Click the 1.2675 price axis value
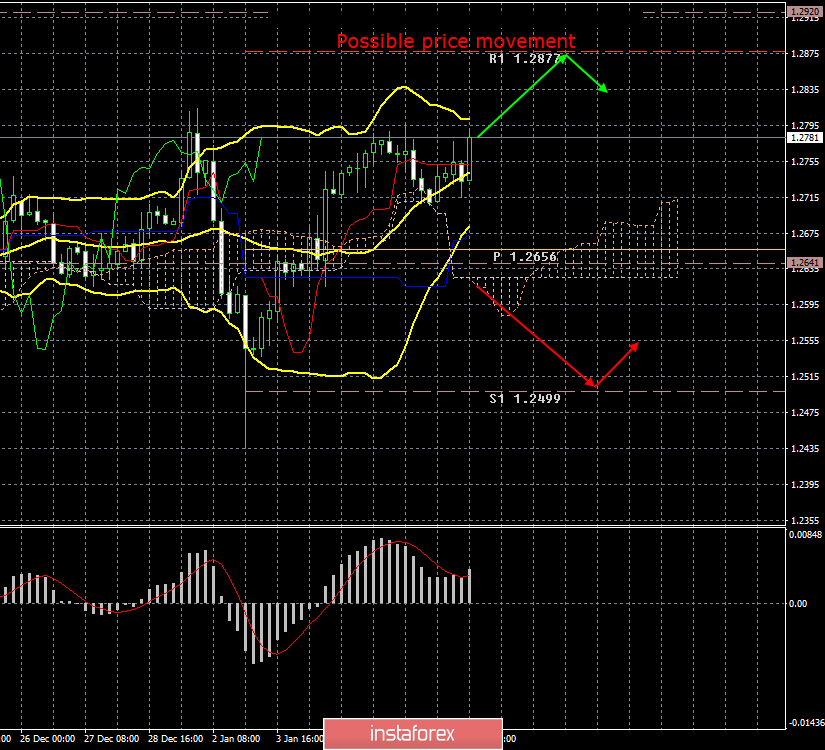825x750 pixels. [x=805, y=233]
